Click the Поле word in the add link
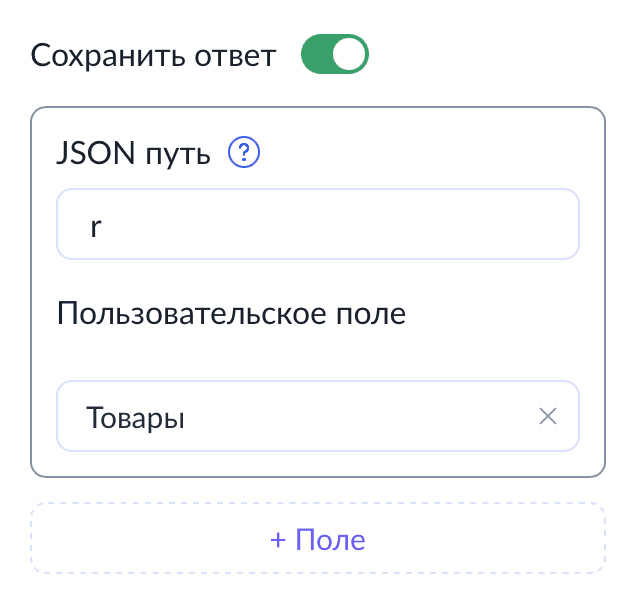The width and height of the screenshot is (630, 614). [330, 539]
